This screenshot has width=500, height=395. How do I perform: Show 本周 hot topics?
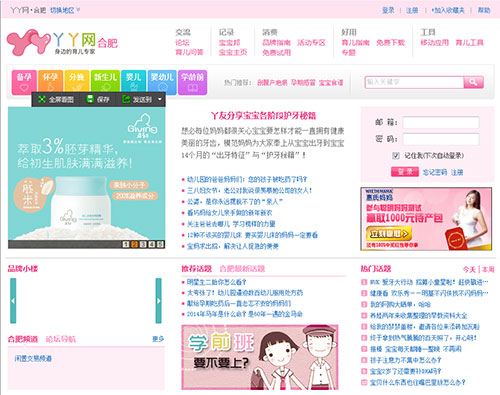coord(488,269)
